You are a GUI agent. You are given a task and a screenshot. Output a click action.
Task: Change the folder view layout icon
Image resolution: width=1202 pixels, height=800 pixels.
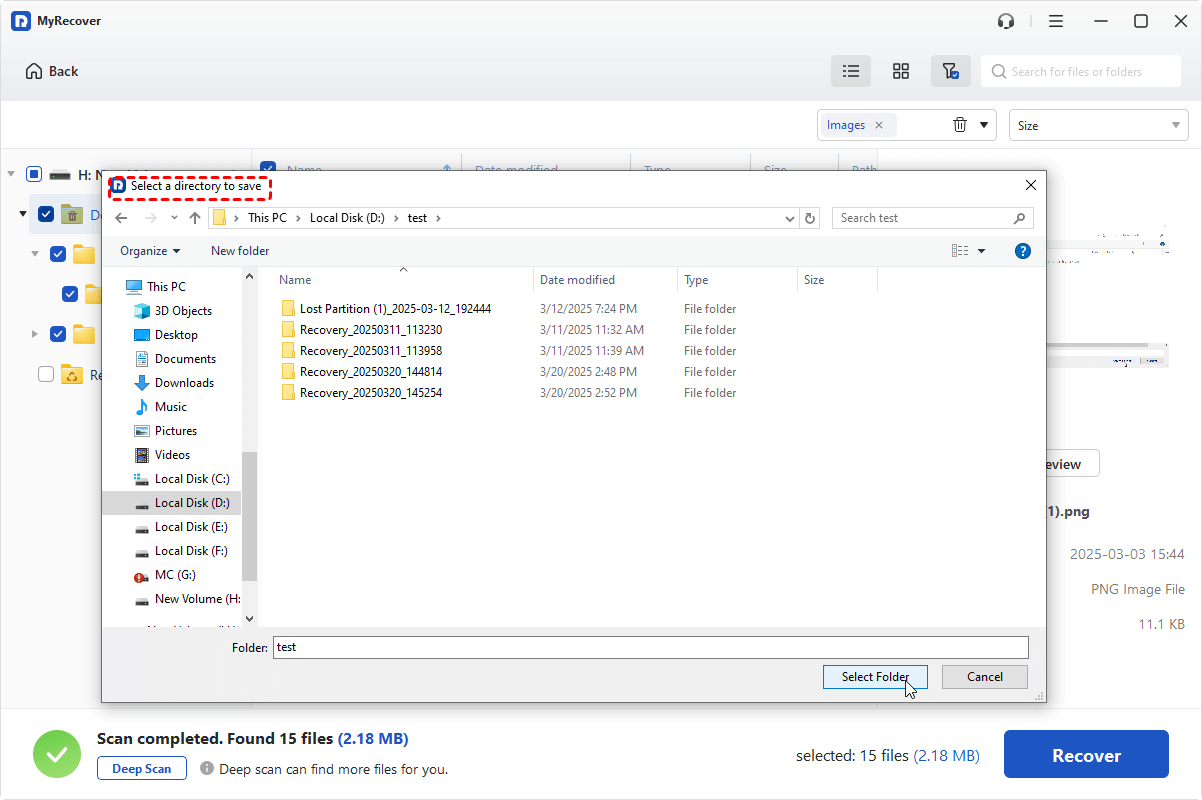pos(960,251)
